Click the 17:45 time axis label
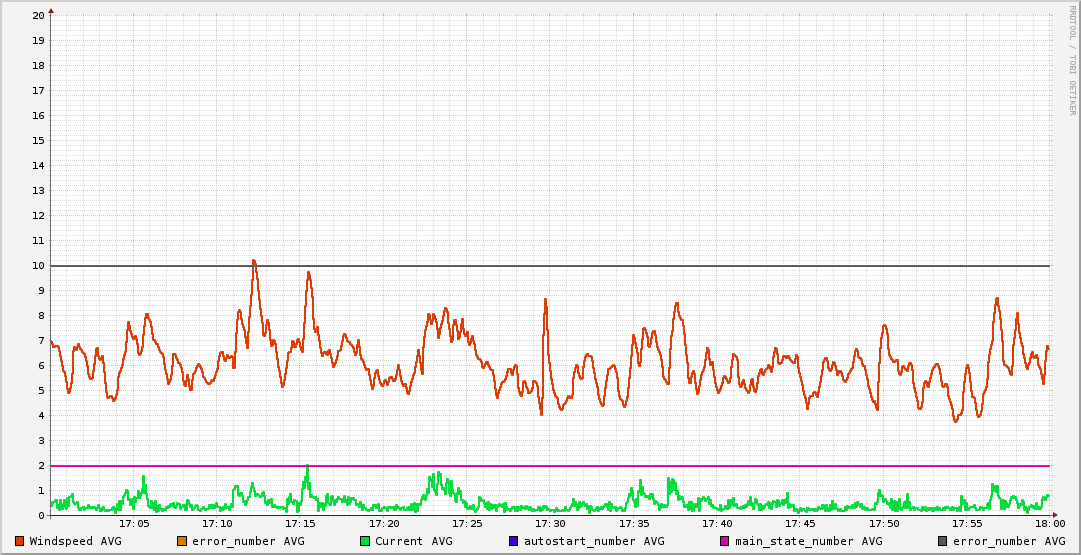The height and width of the screenshot is (555, 1081). point(800,523)
